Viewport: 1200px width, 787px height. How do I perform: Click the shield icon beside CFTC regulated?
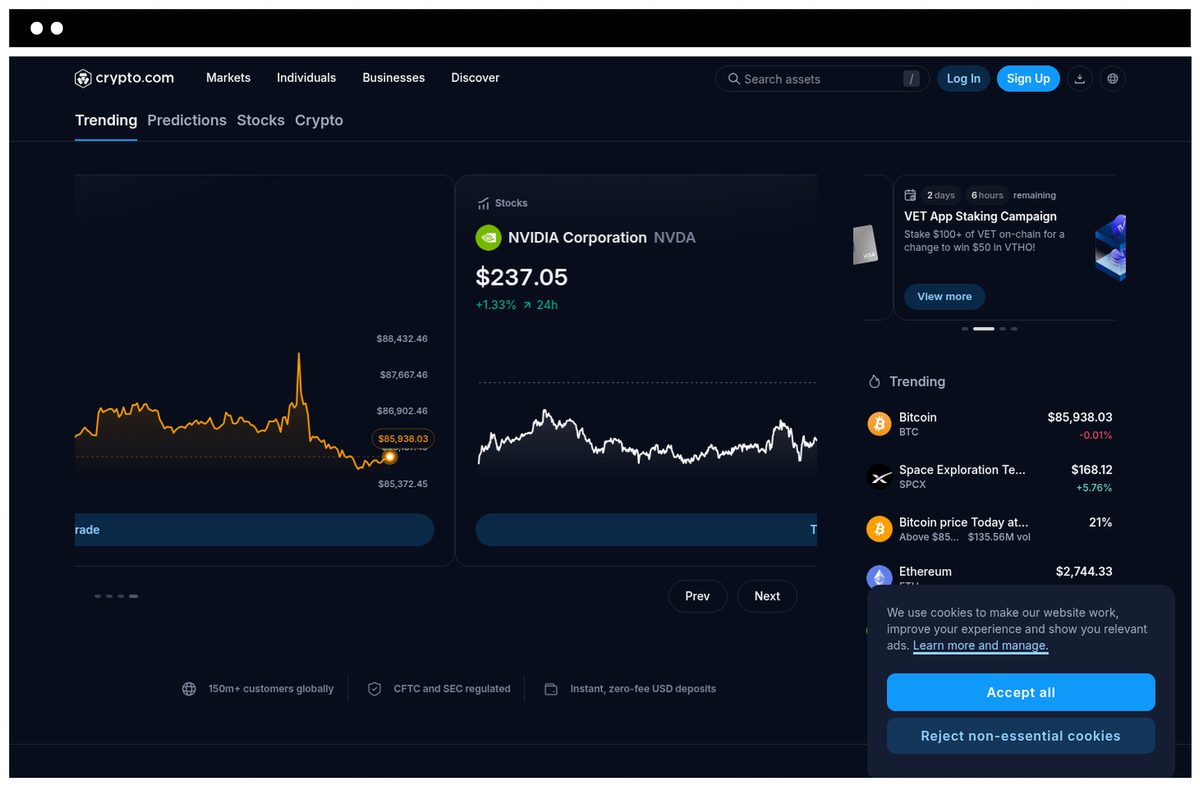click(x=375, y=689)
